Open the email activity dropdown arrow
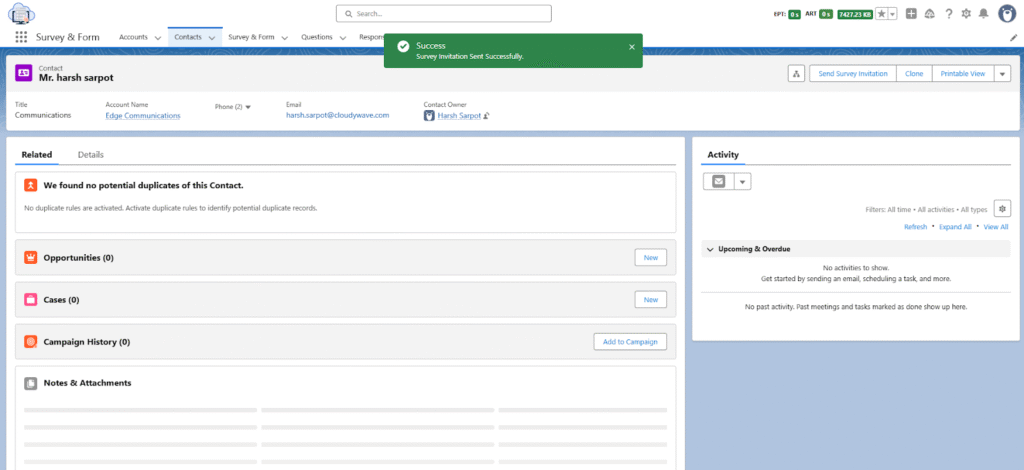 tap(741, 181)
